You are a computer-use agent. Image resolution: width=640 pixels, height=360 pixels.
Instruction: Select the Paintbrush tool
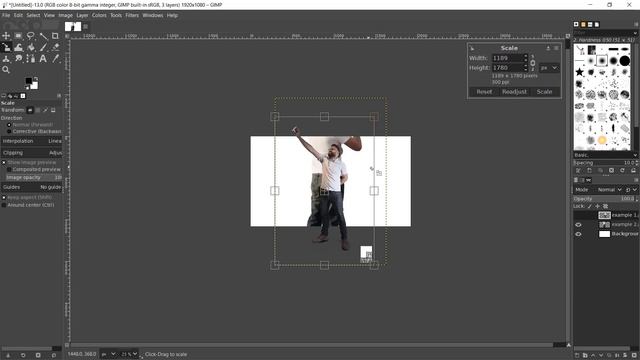pyautogui.click(x=43, y=47)
